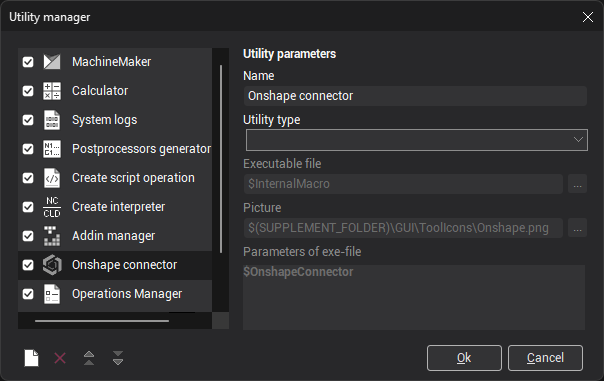Select the MachineMaker list row
This screenshot has height=381, width=604.
pos(115,62)
